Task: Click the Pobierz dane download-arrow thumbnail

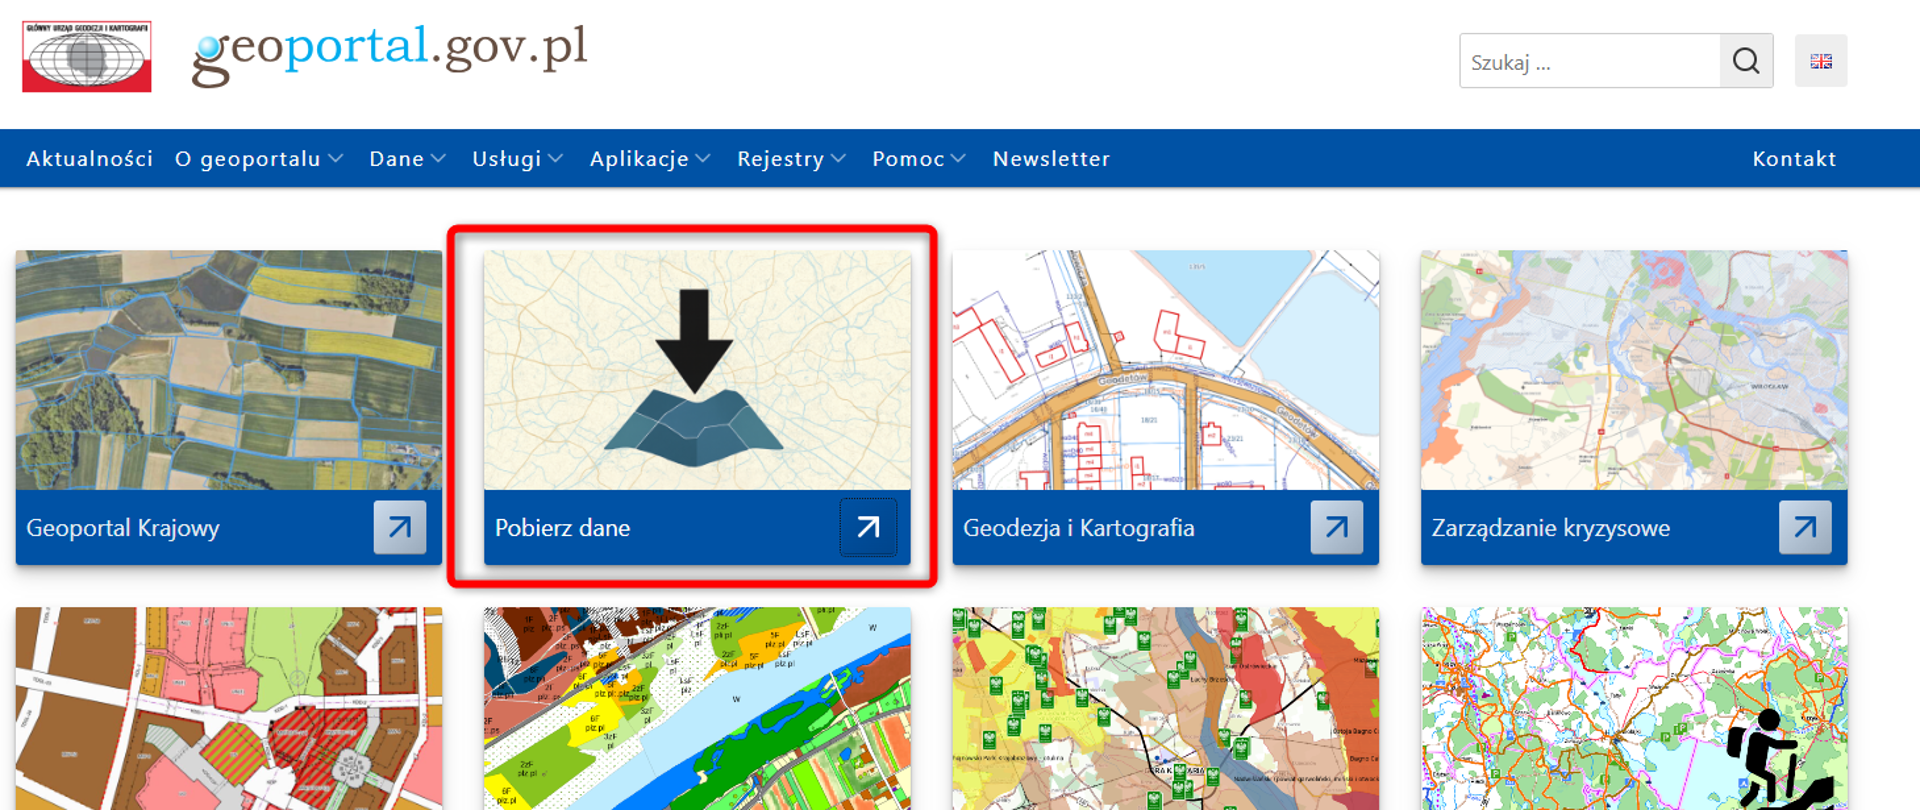Action: pos(697,370)
